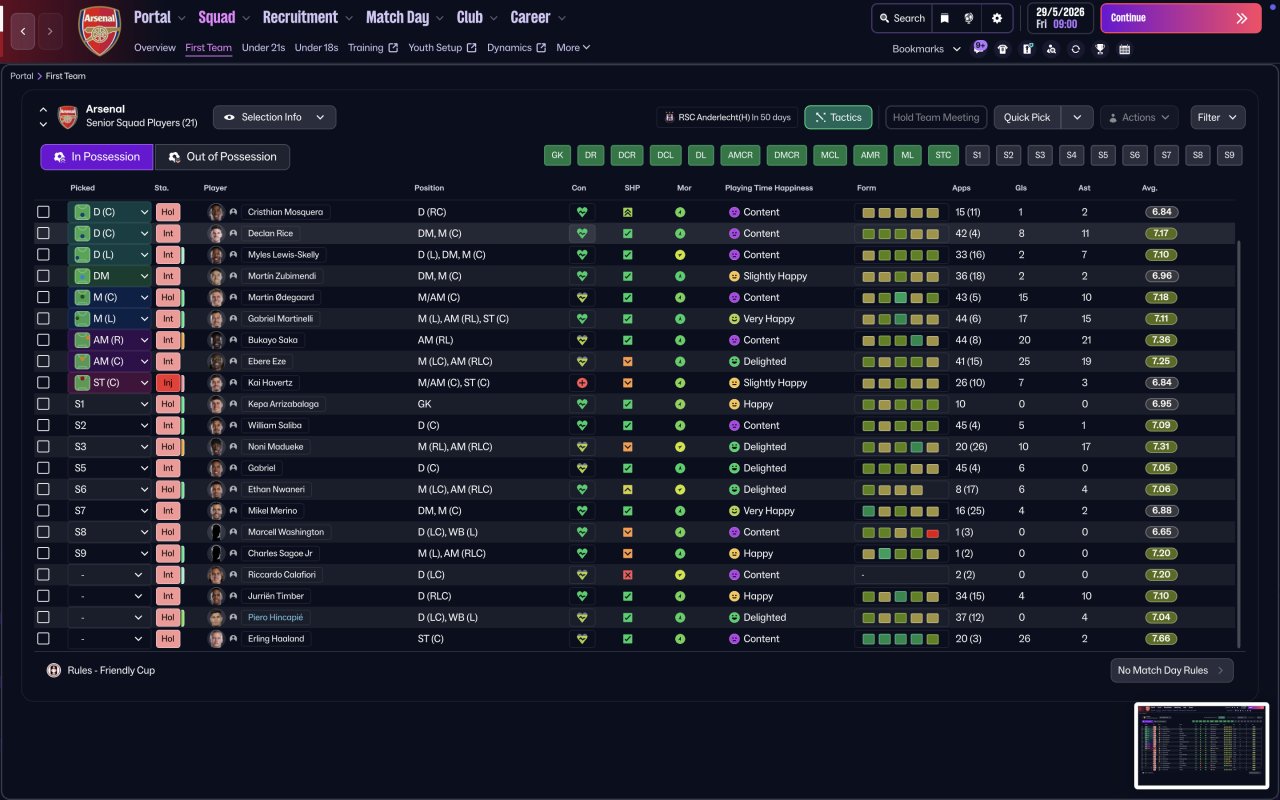Click Marcell Washington's form squares

(x=901, y=532)
